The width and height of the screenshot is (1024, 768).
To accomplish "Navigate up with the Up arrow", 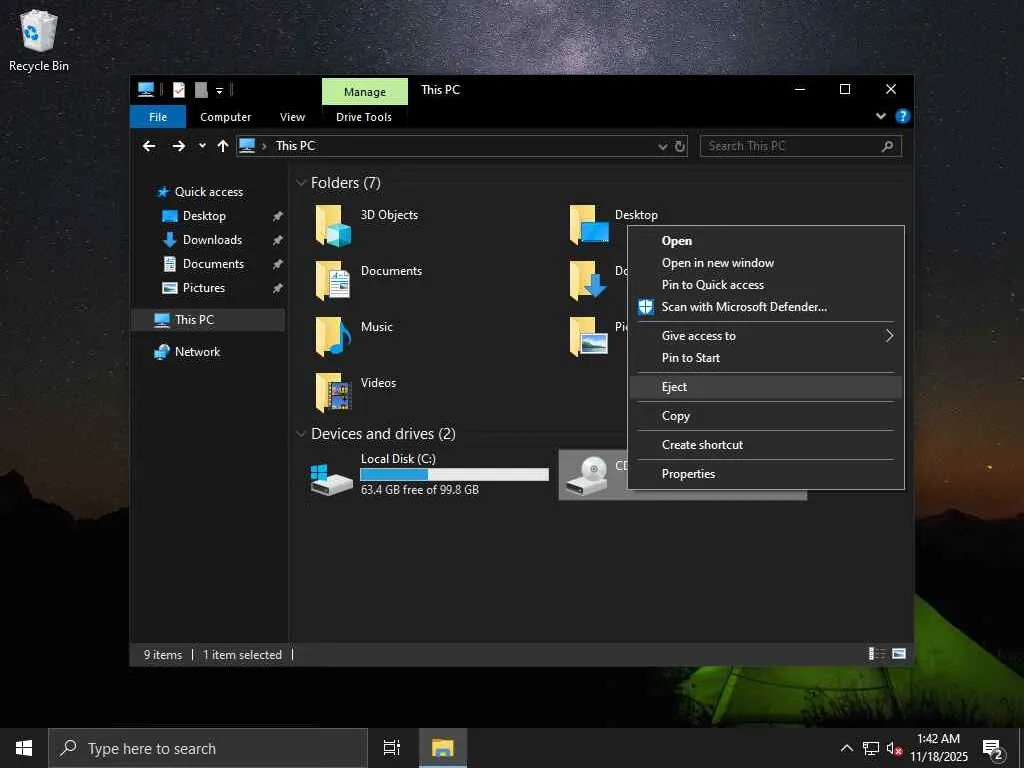I will [223, 146].
